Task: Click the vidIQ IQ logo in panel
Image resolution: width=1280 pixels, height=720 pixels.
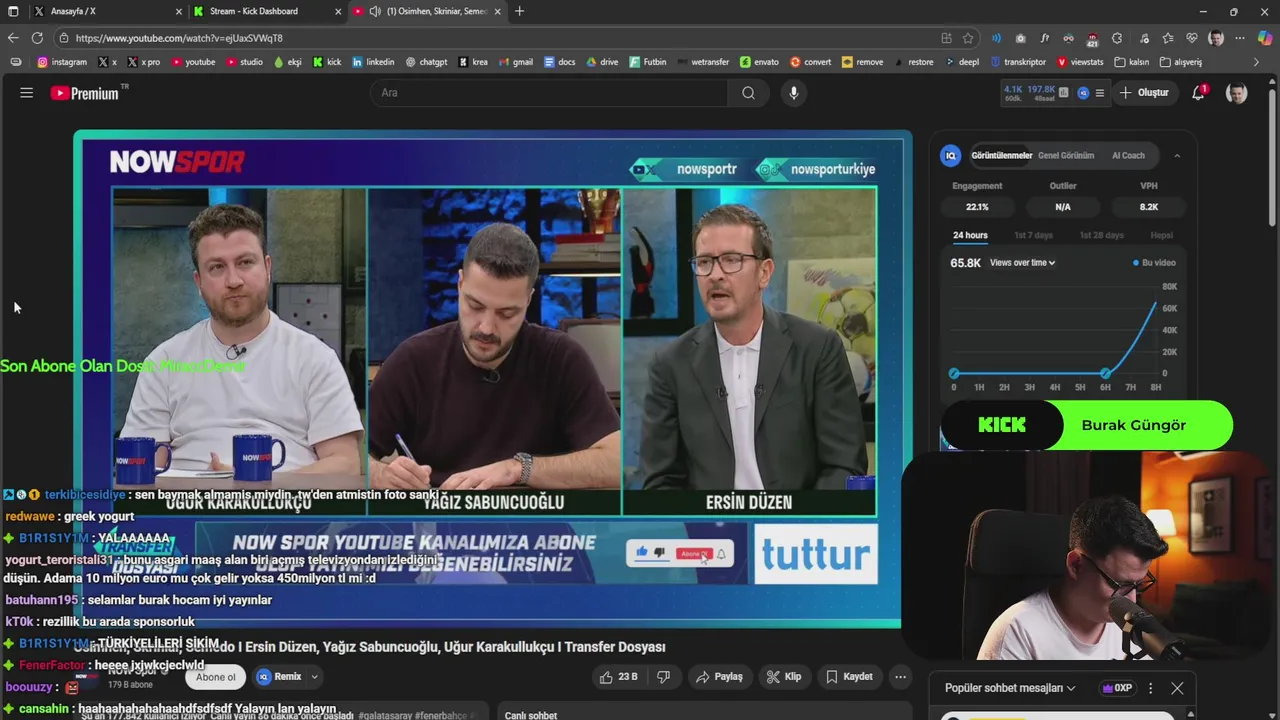Action: click(951, 156)
